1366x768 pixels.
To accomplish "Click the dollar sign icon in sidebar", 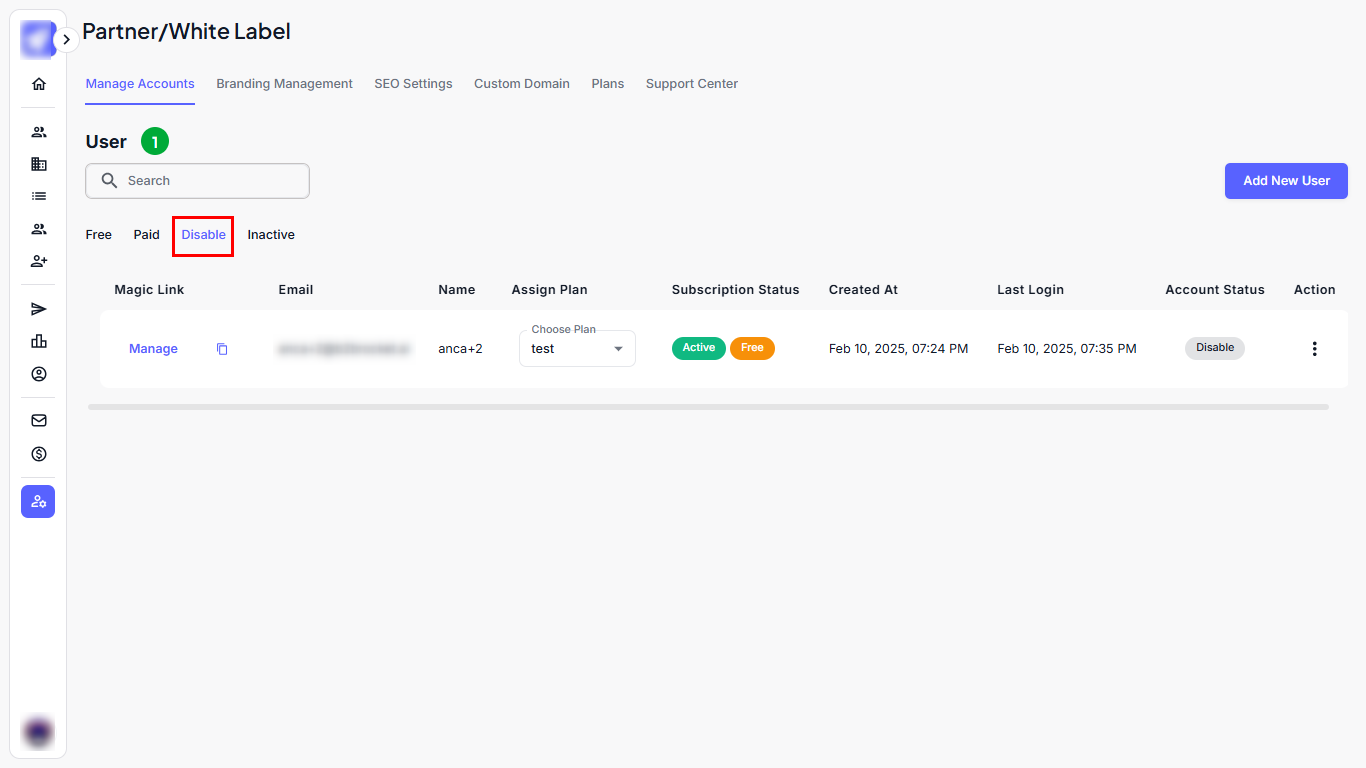I will pos(39,454).
